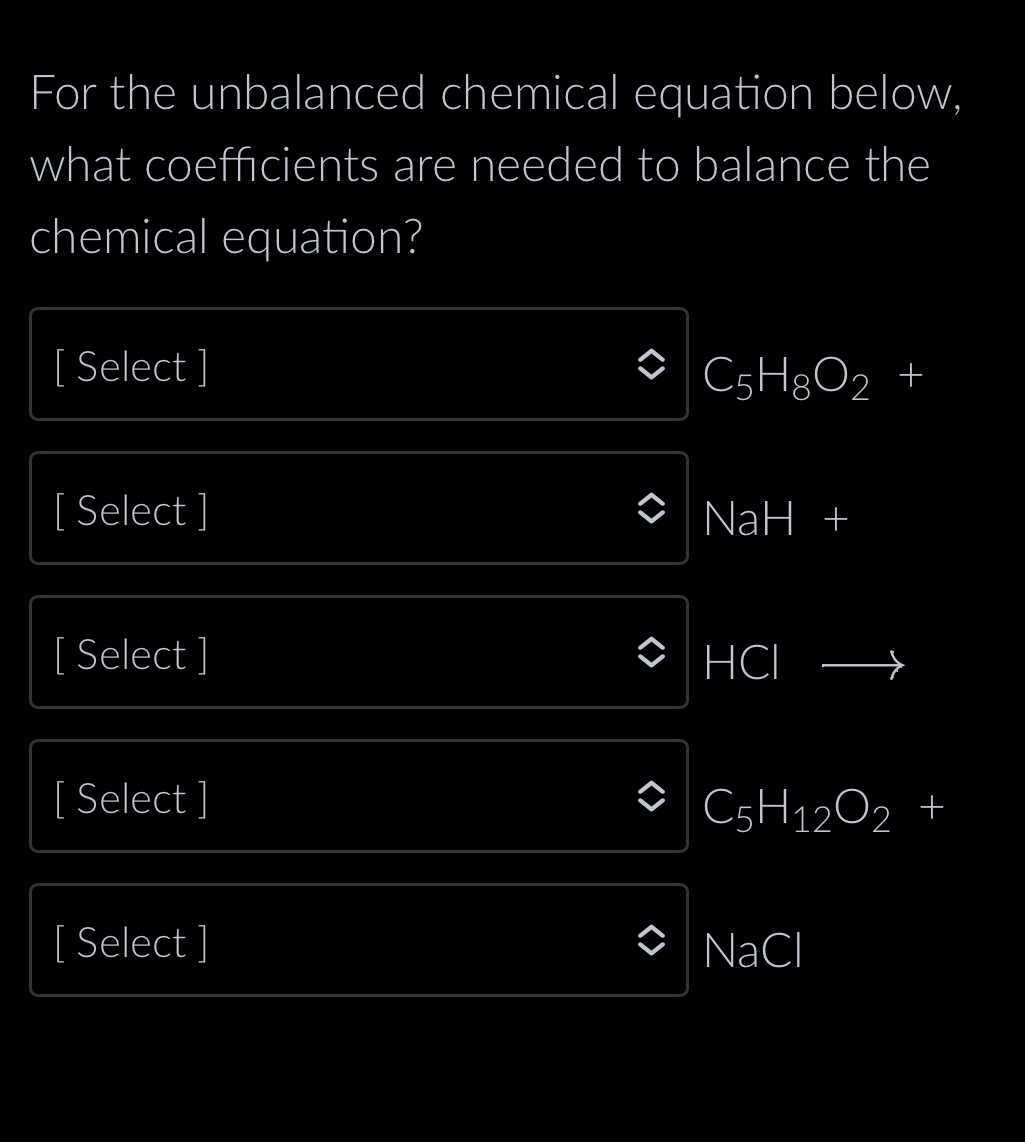This screenshot has height=1142, width=1025.
Task: Click the plus sign after NaH
Action: (836, 519)
